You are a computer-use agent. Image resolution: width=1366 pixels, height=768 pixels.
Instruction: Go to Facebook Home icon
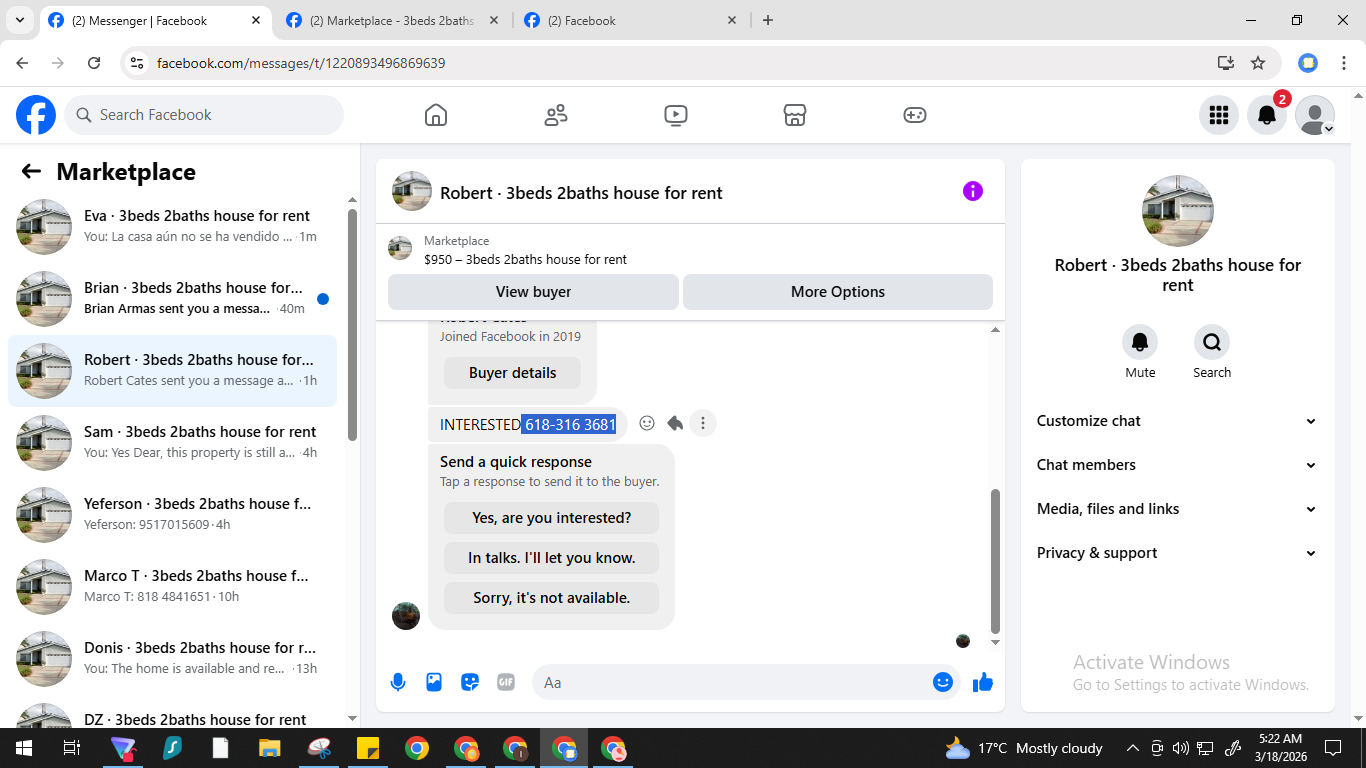(x=436, y=115)
